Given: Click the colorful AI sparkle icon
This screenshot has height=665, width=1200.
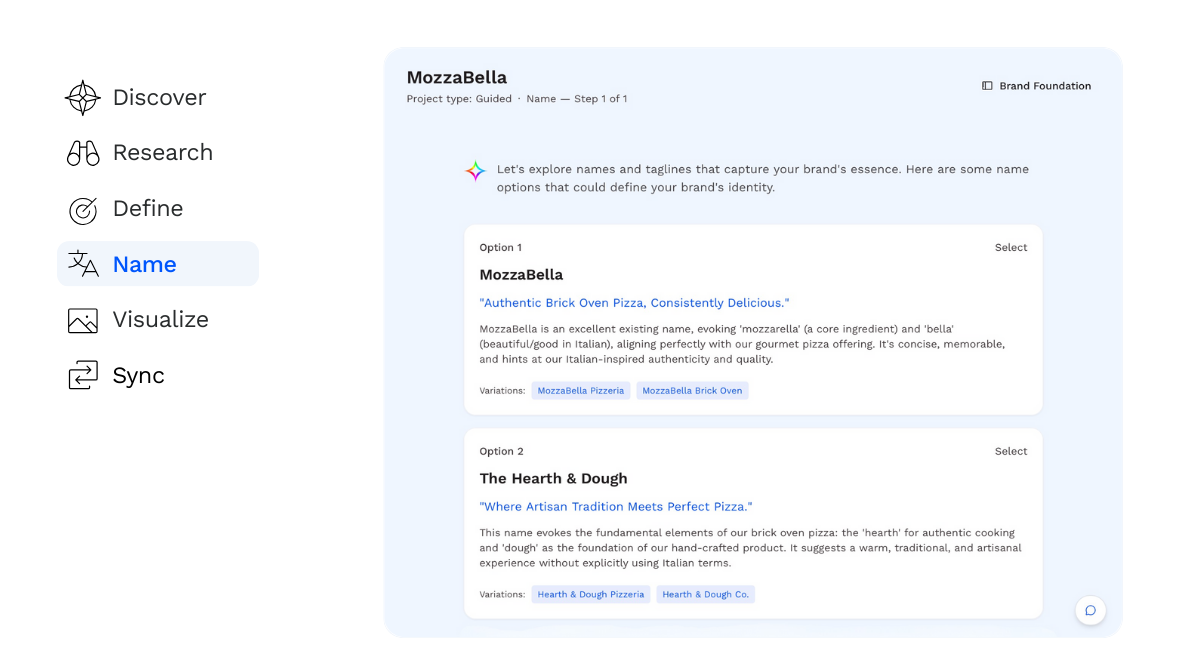Looking at the screenshot, I should click(475, 171).
